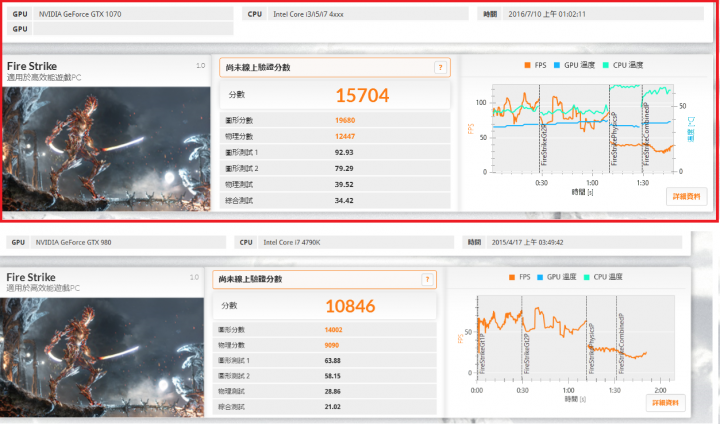The image size is (720, 424).
Task: Select the Fire Strike thumbnail in GTX 980 result
Action: 102,357
